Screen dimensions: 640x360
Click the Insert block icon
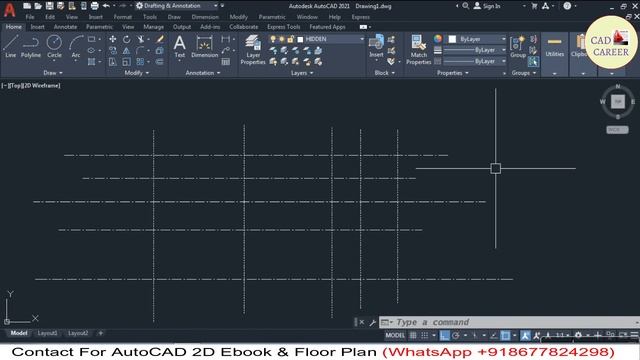(x=376, y=46)
